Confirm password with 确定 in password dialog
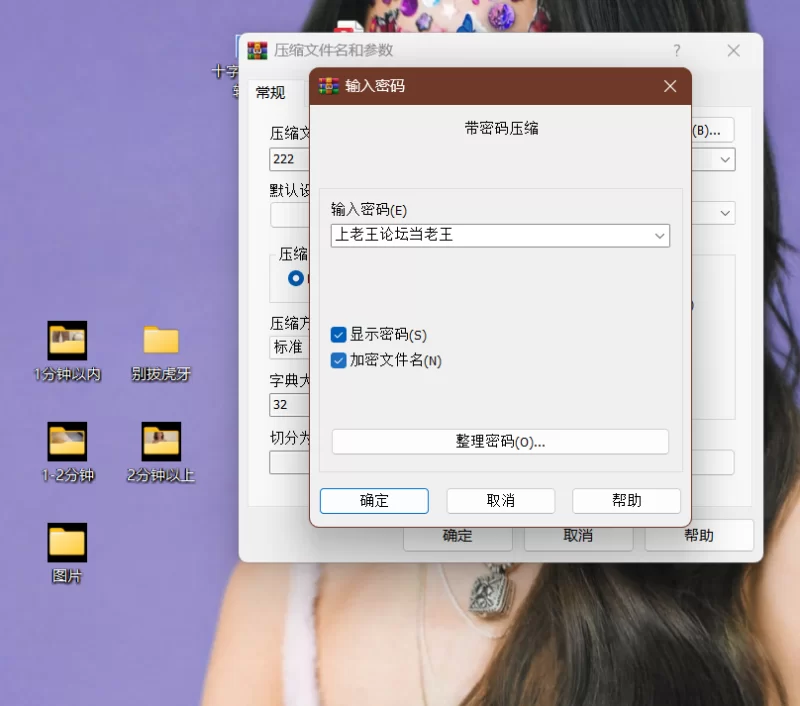The width and height of the screenshot is (800, 706). point(374,501)
